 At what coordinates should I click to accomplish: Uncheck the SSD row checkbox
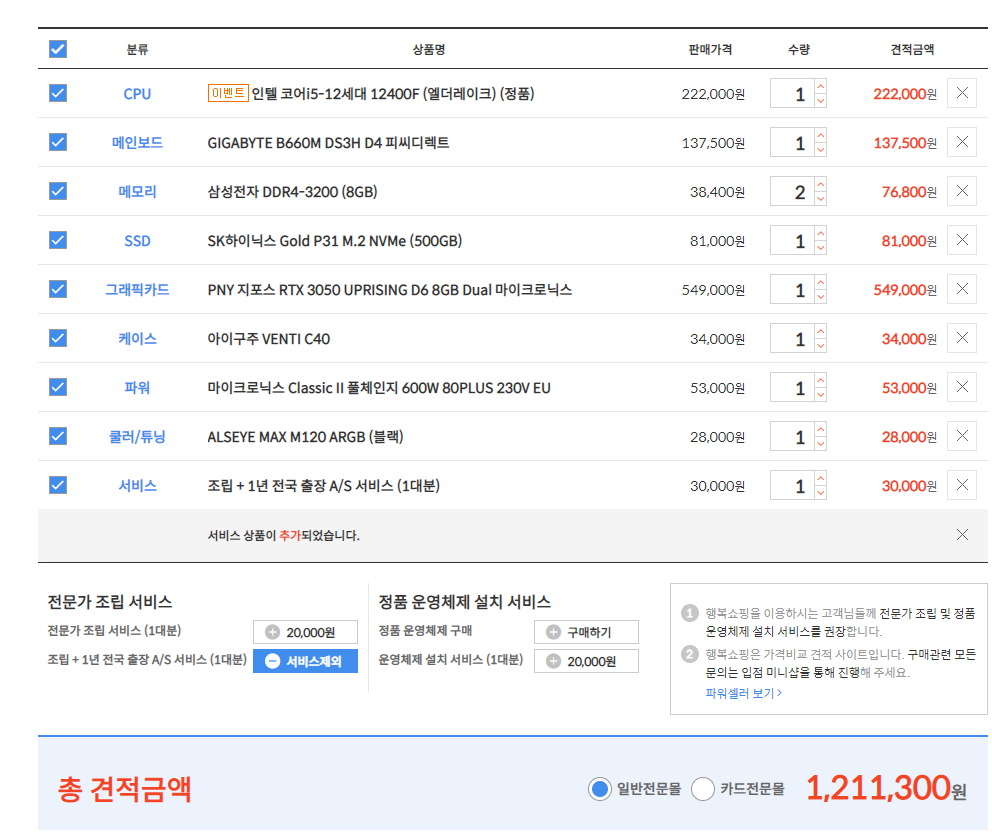pos(58,240)
